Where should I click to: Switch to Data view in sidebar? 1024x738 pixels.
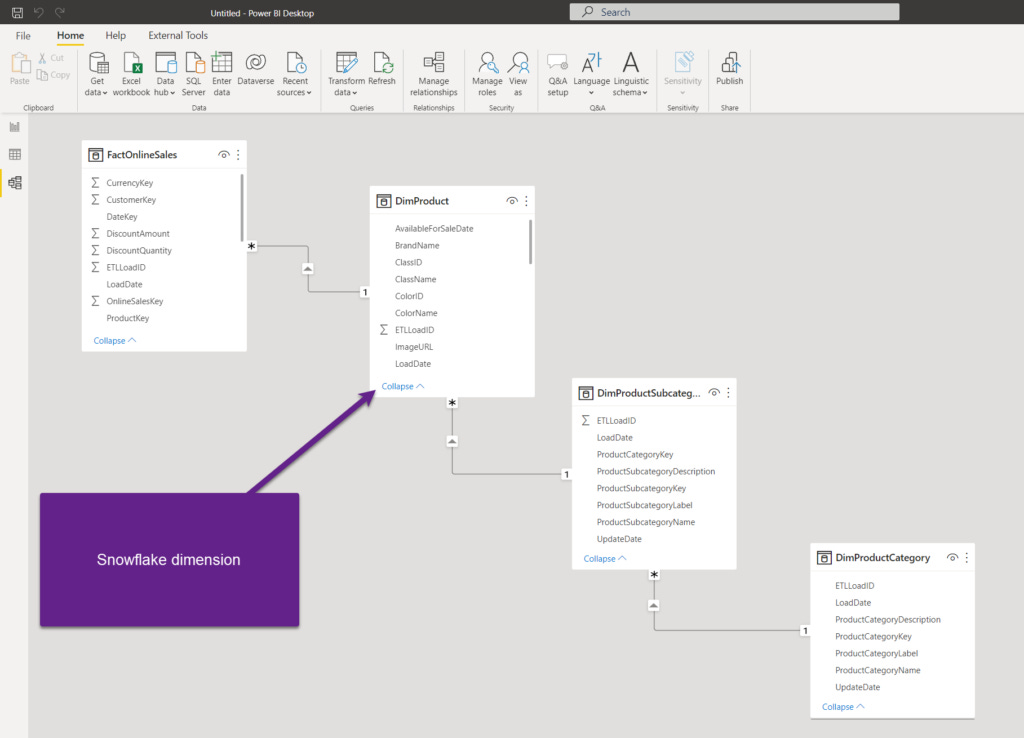[x=14, y=155]
